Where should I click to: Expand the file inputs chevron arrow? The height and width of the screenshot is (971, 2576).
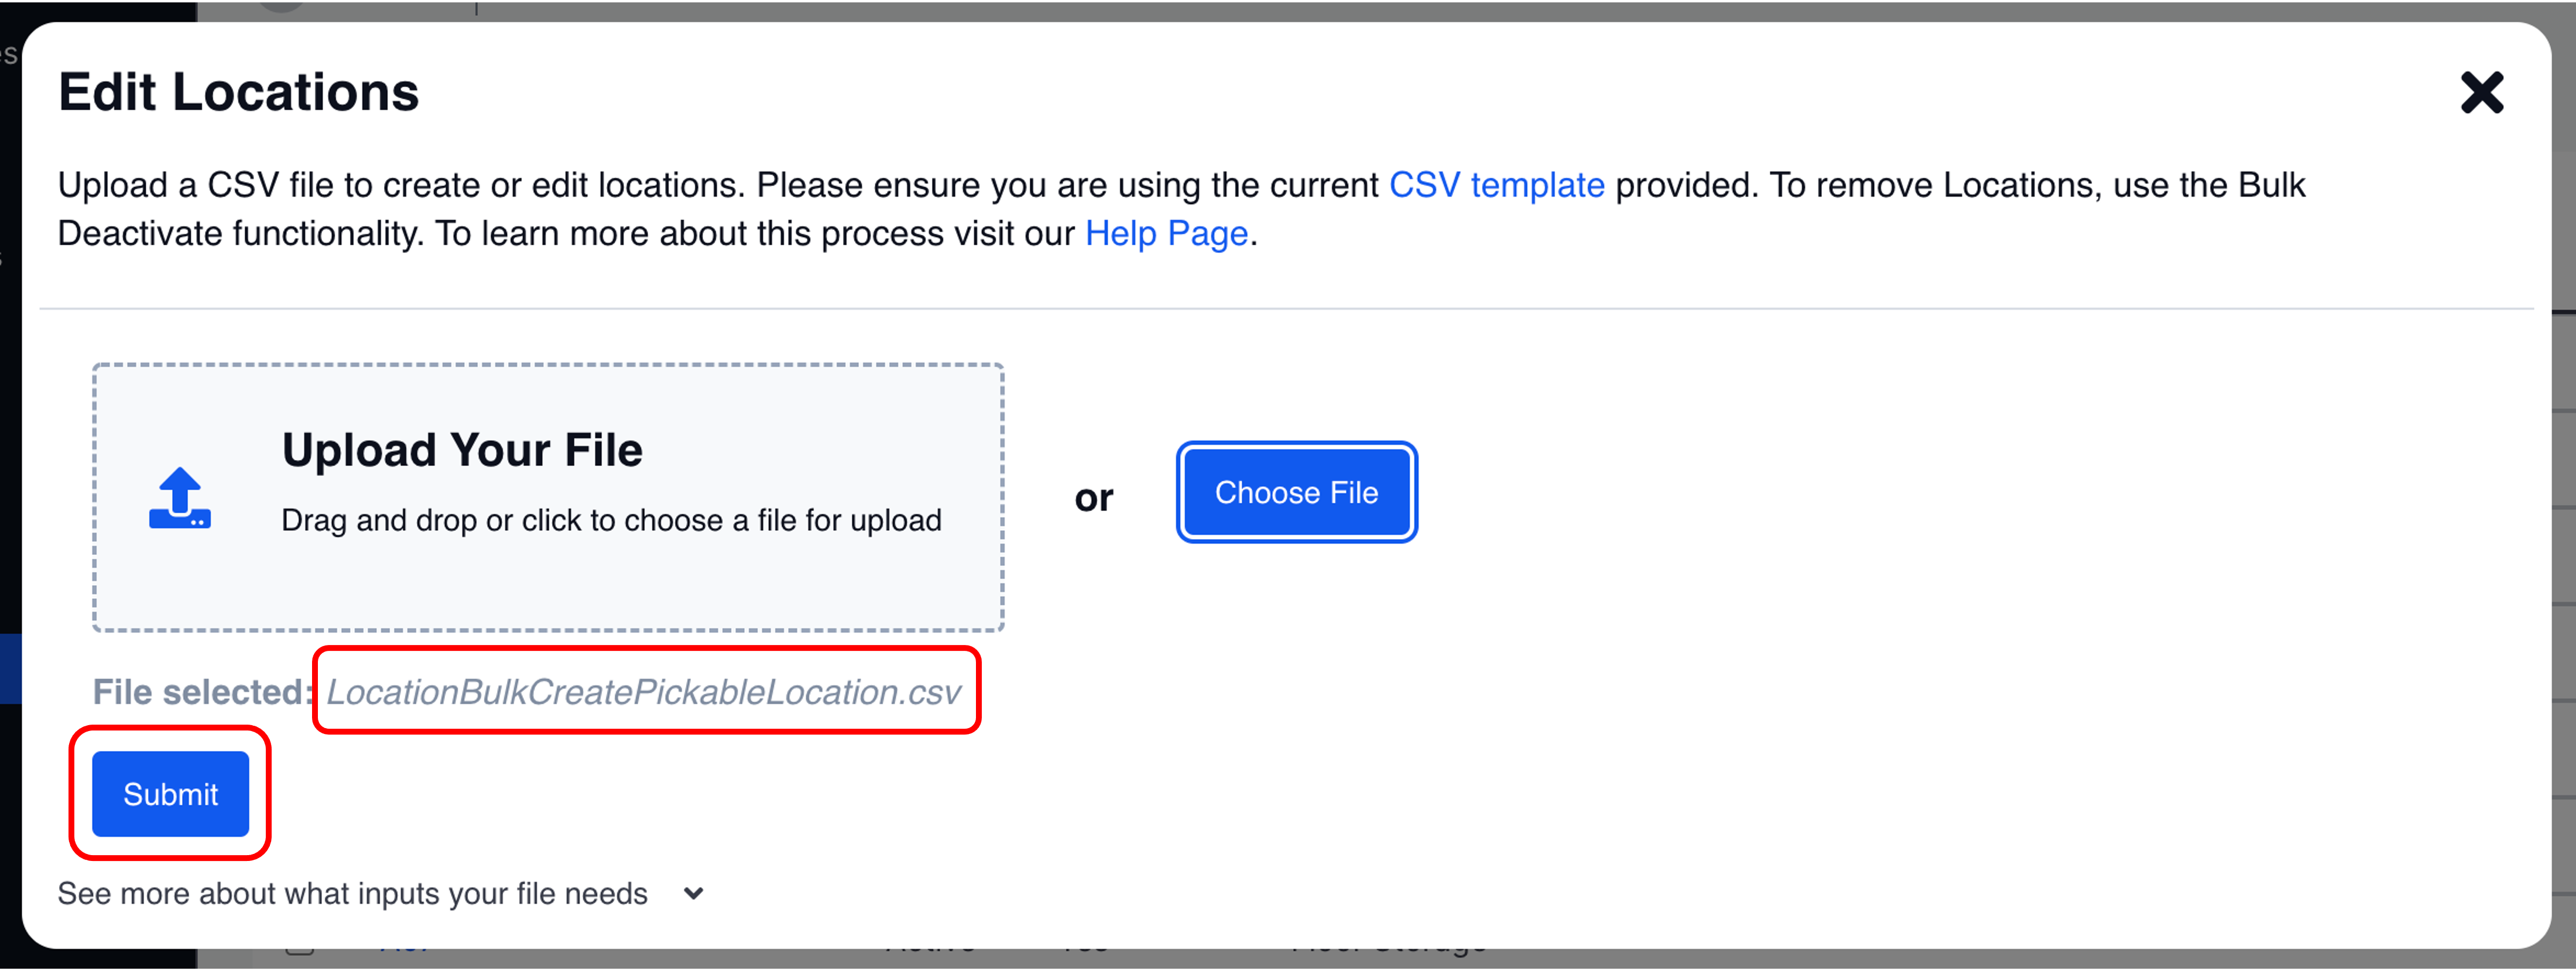(x=694, y=893)
